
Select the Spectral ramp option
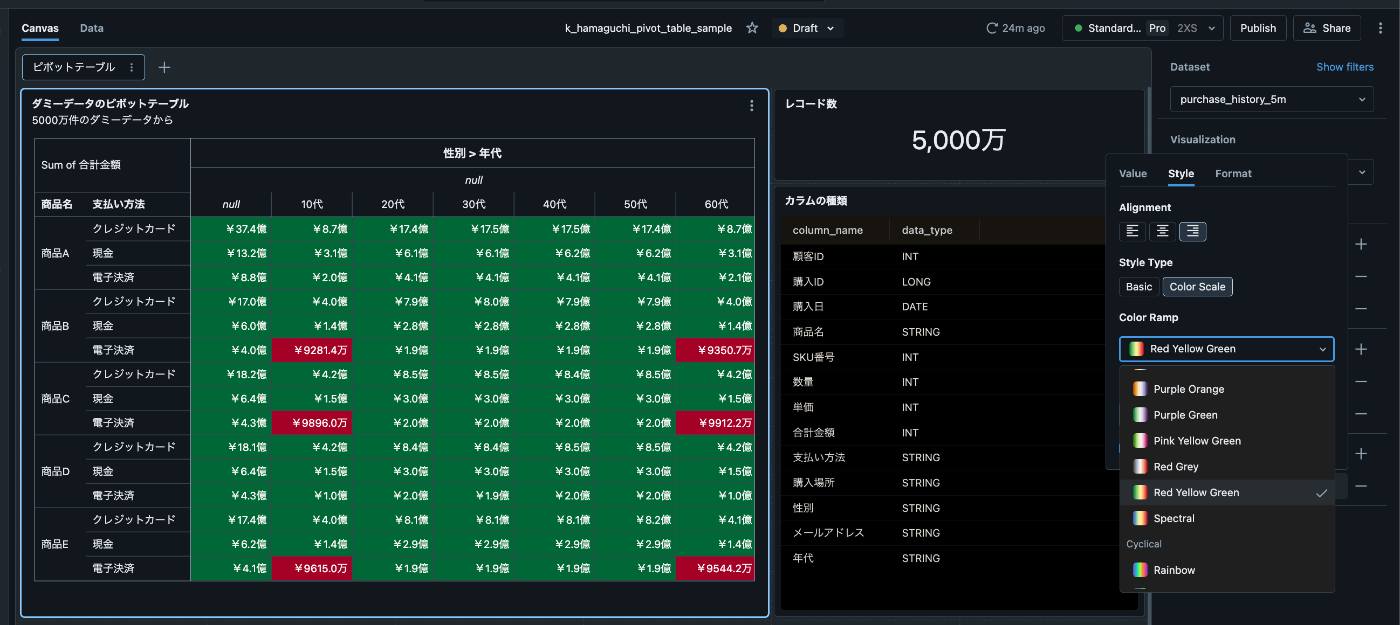(x=1228, y=519)
